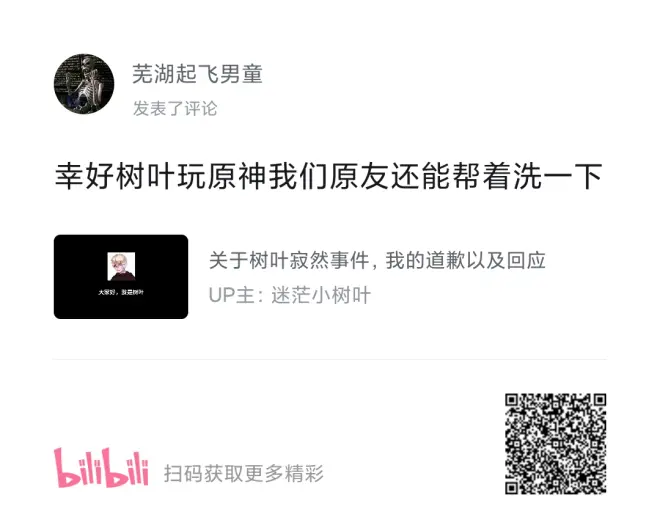Click the QR code top-left finder square
Image resolution: width=660 pixels, height=528 pixels.
click(x=511, y=400)
